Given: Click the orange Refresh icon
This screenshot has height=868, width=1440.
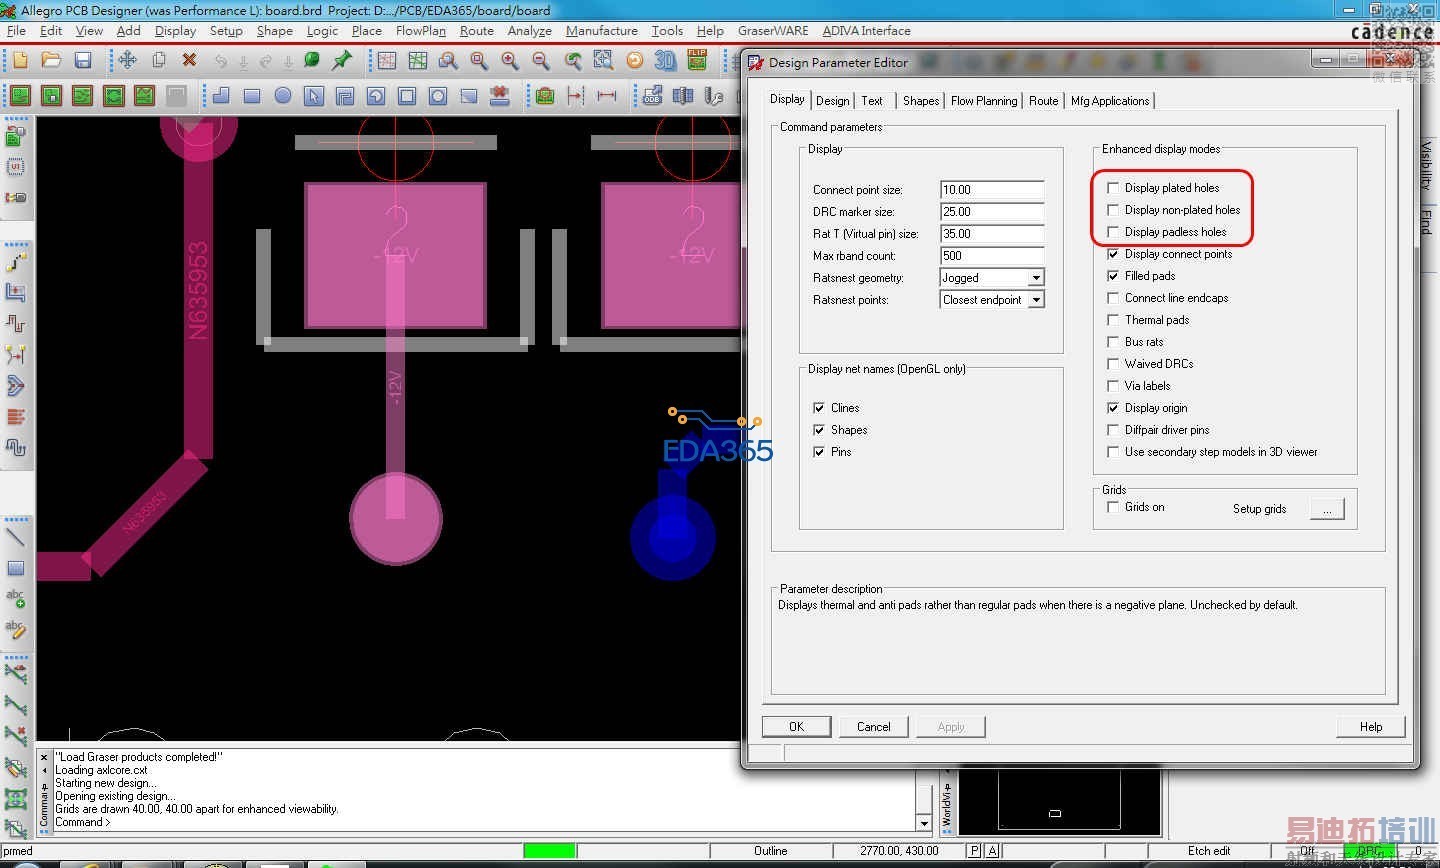Looking at the screenshot, I should (634, 61).
